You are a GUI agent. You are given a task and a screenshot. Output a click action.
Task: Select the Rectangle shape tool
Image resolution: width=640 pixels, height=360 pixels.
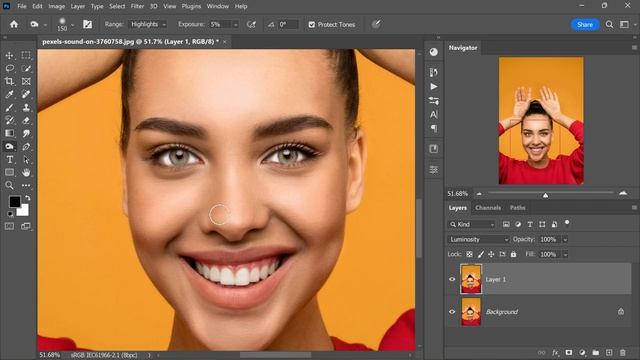point(9,172)
